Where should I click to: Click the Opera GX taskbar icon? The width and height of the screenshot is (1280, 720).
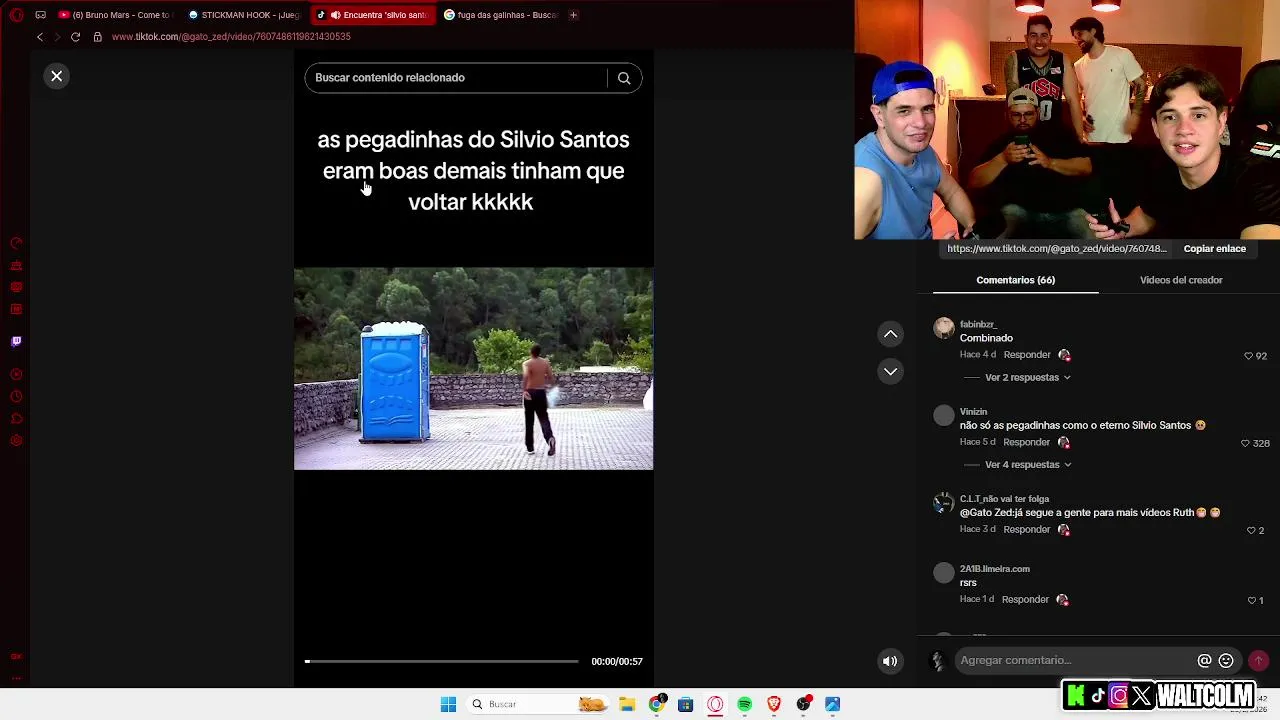715,705
